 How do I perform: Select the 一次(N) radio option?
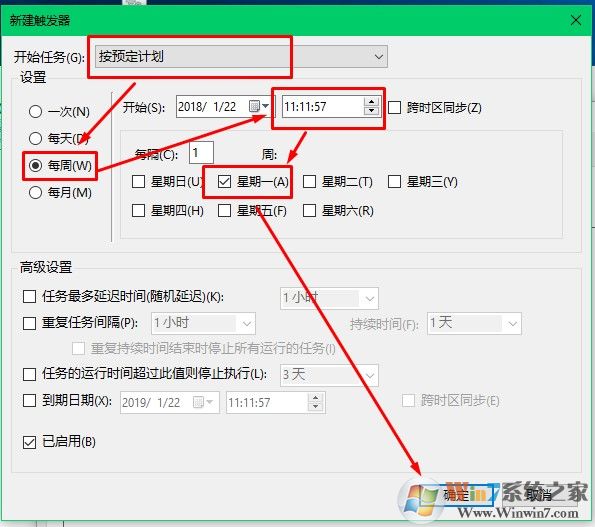coord(35,112)
